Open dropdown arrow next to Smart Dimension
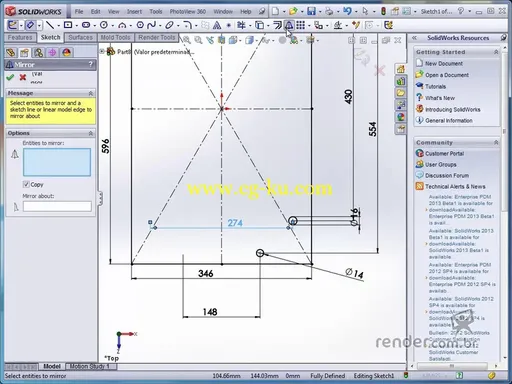Viewport: 512px width, 384px height. (40, 25)
